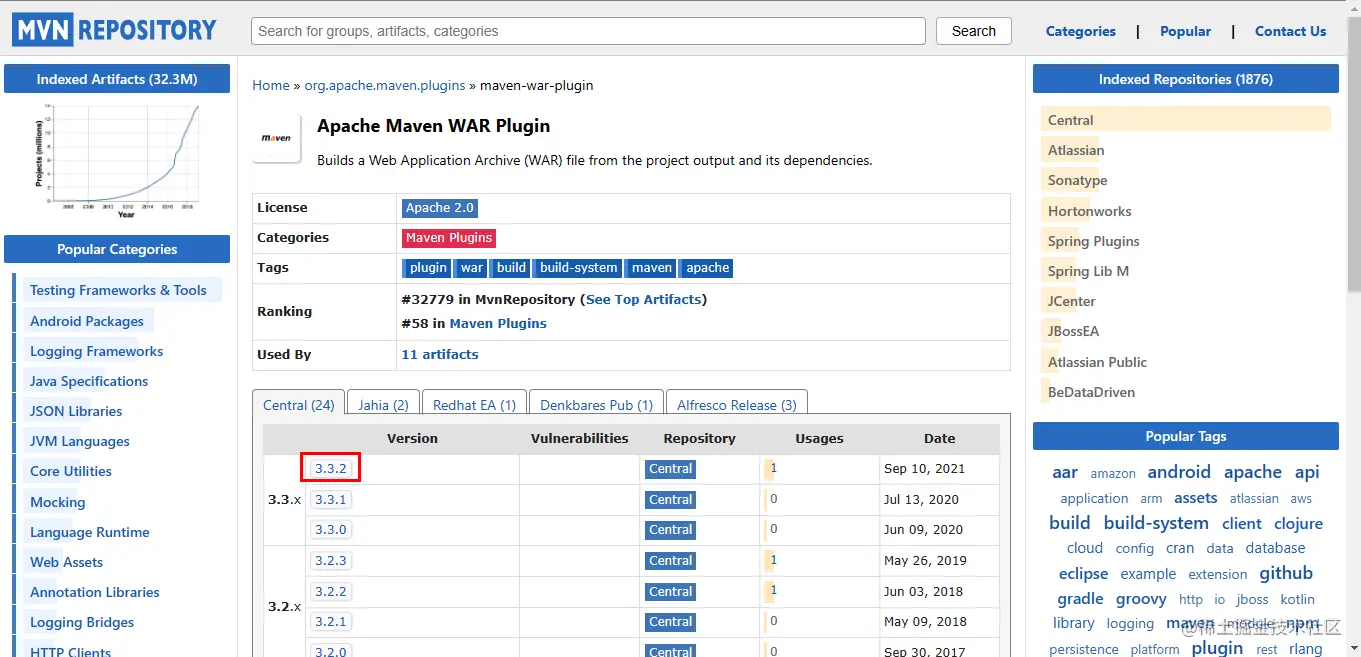Image resolution: width=1361 pixels, height=657 pixels.
Task: Open Contact Us page link
Action: [x=1290, y=31]
